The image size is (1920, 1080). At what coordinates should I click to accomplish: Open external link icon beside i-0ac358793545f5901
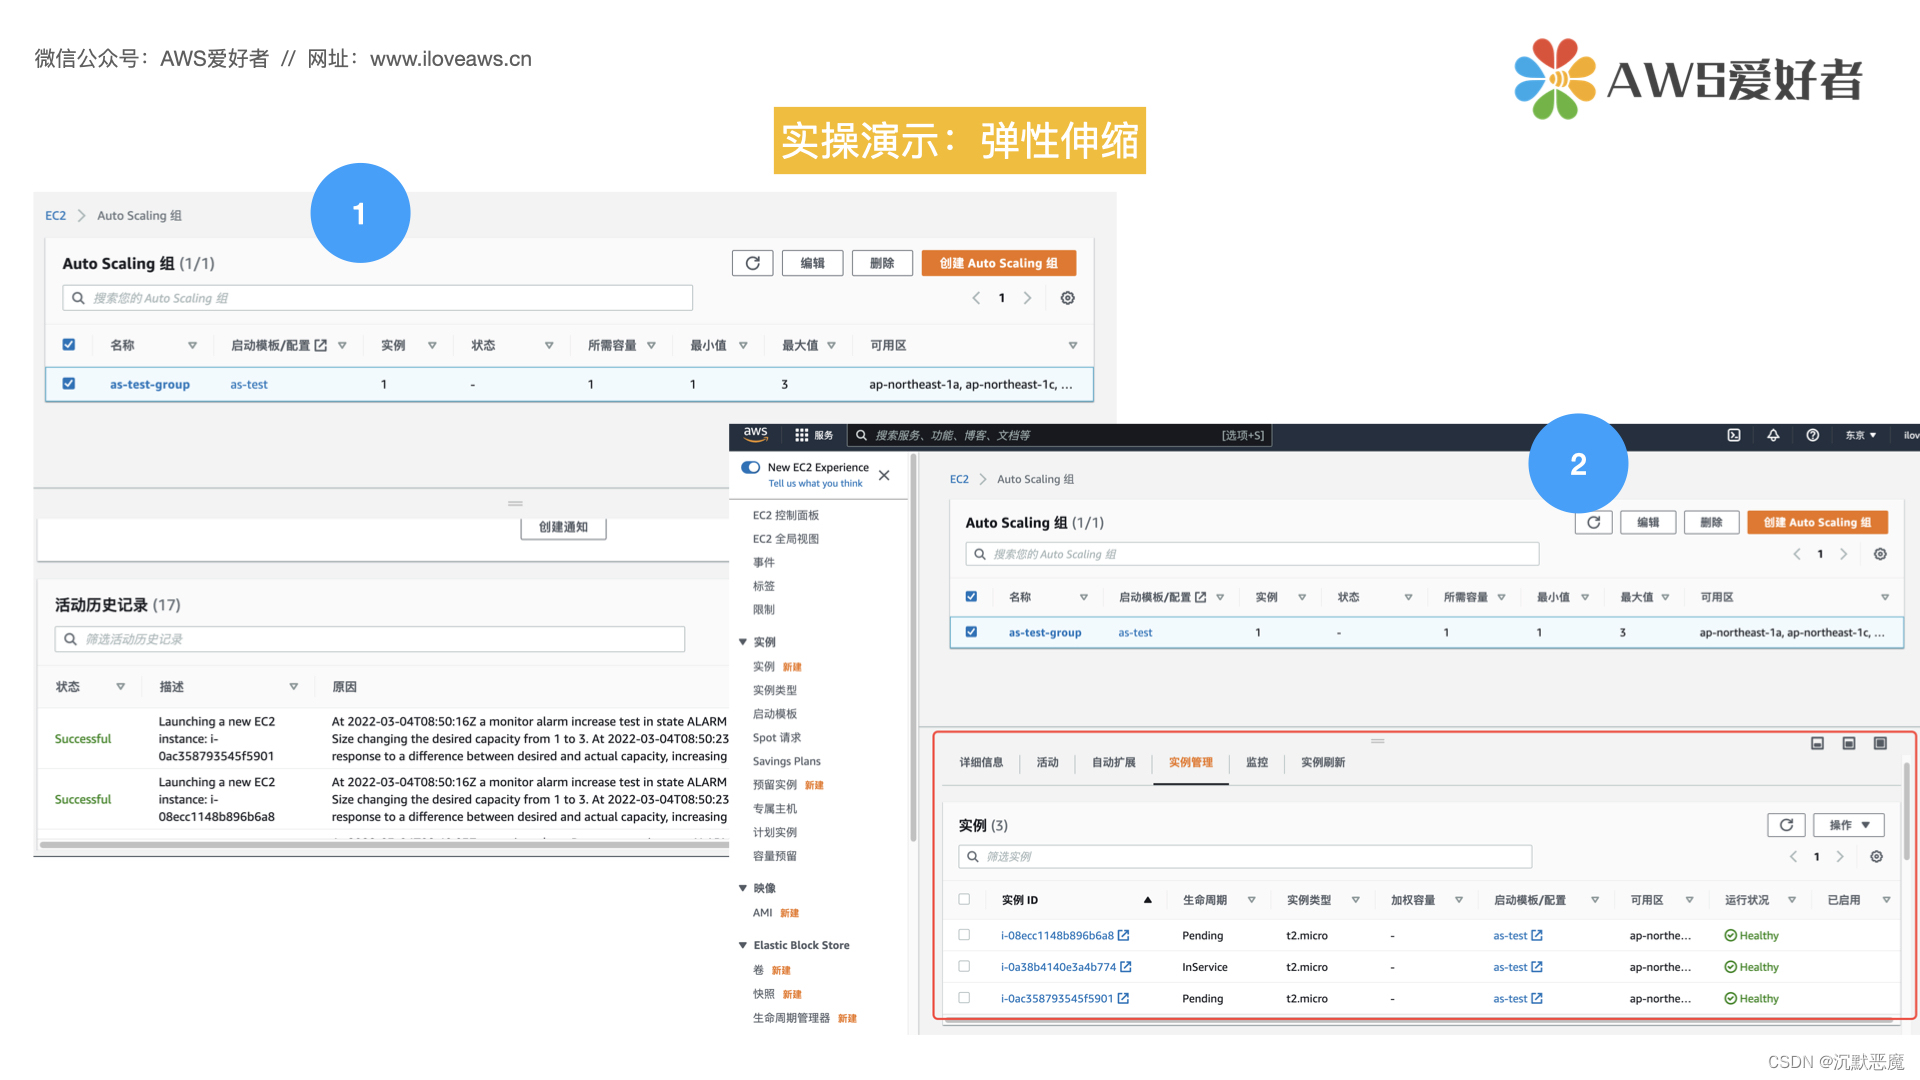tap(1123, 998)
